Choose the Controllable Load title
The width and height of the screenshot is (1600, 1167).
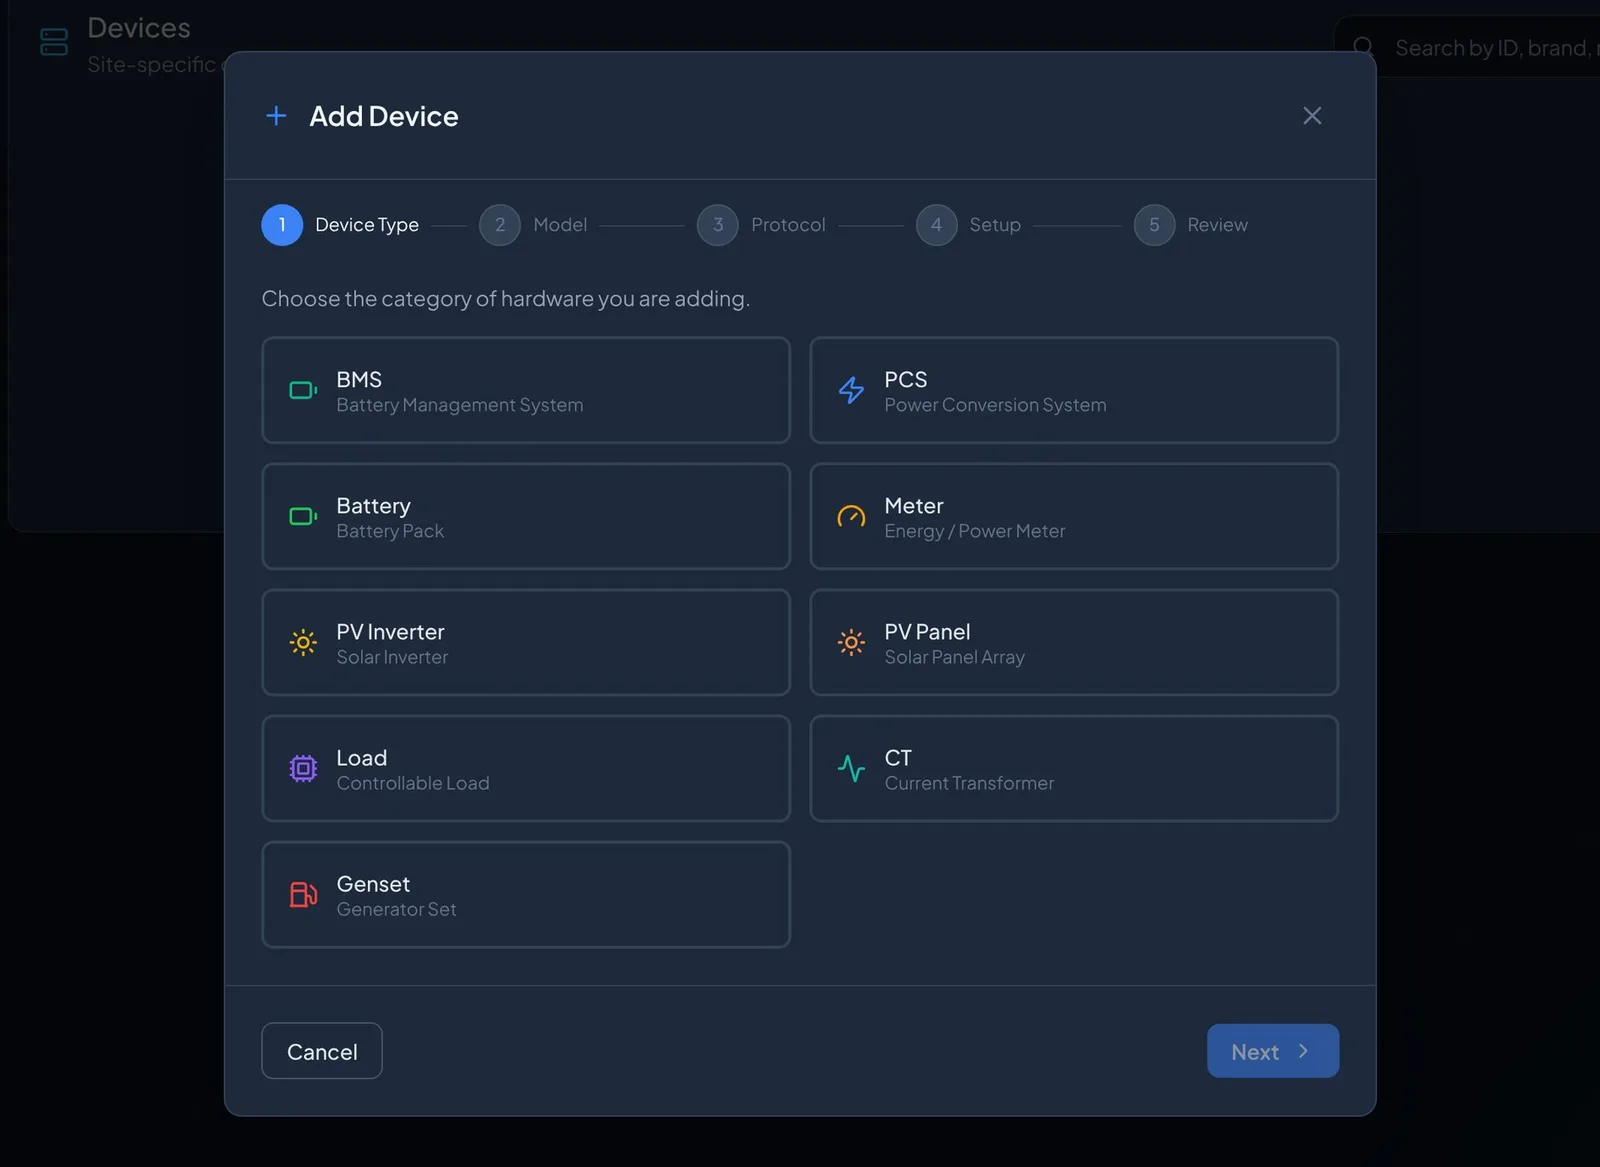tap(361, 758)
